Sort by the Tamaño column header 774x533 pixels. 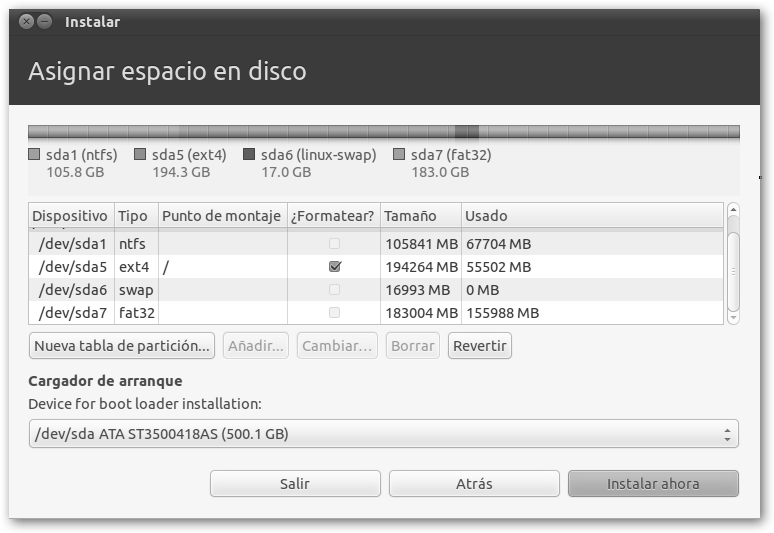[x=420, y=215]
